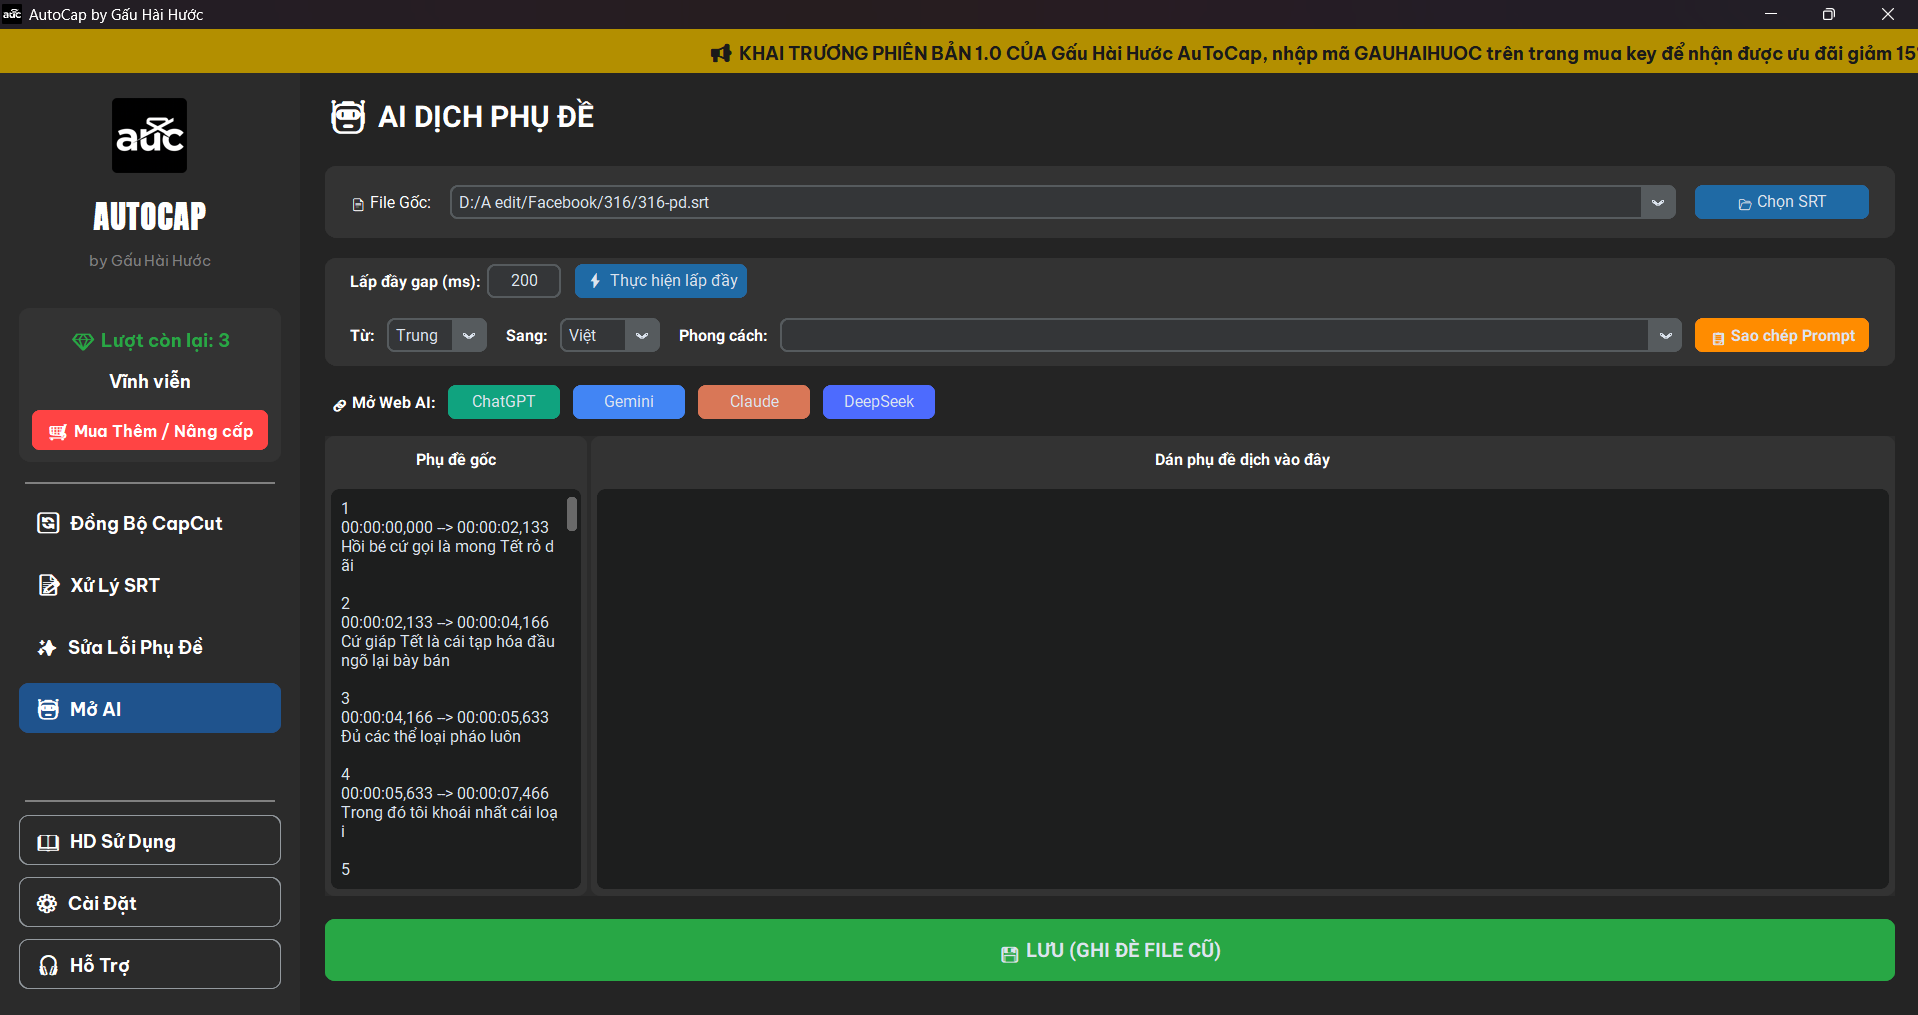1918x1015 pixels.
Task: Click the Lấp đầy gap value field
Action: [x=524, y=281]
